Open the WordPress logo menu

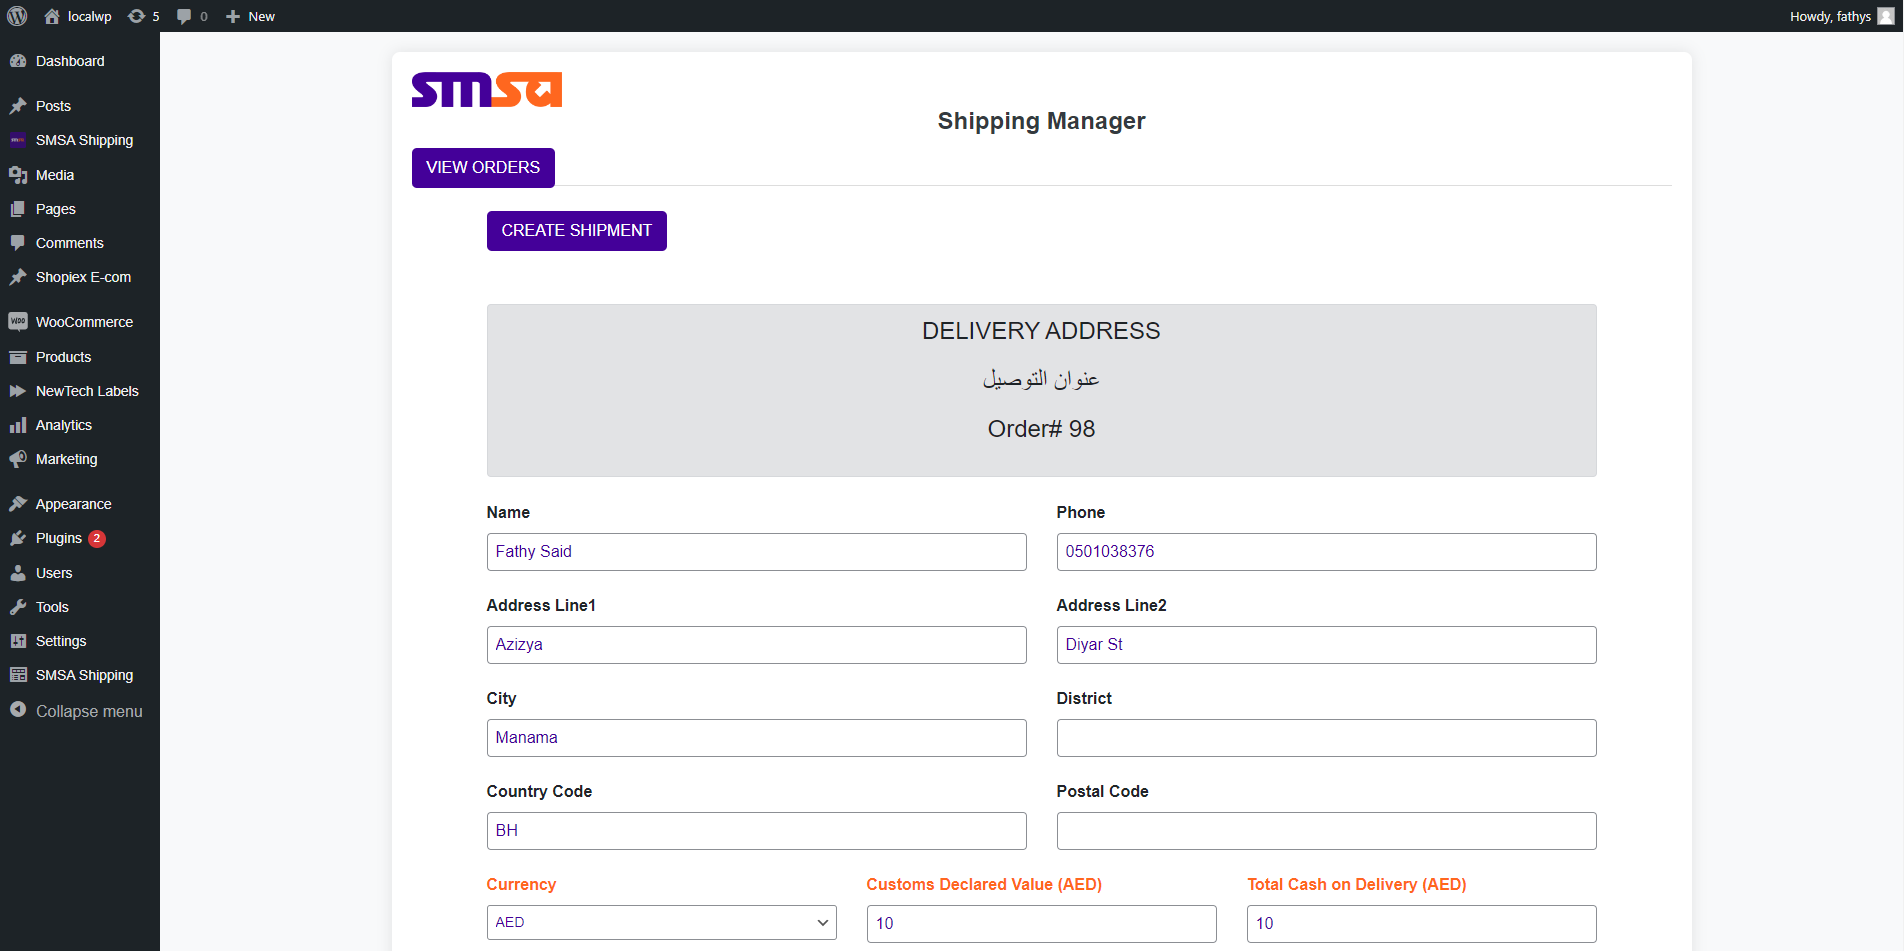pos(17,16)
